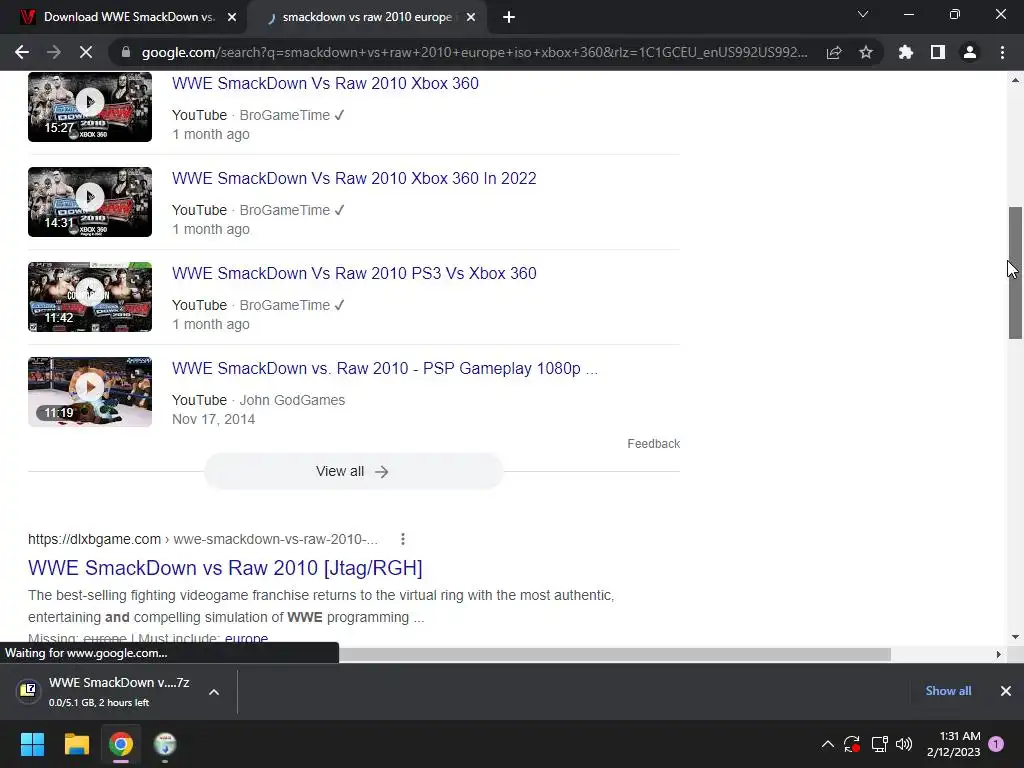1024x768 pixels.
Task: Open the Extensions puzzle icon
Action: pos(906,52)
